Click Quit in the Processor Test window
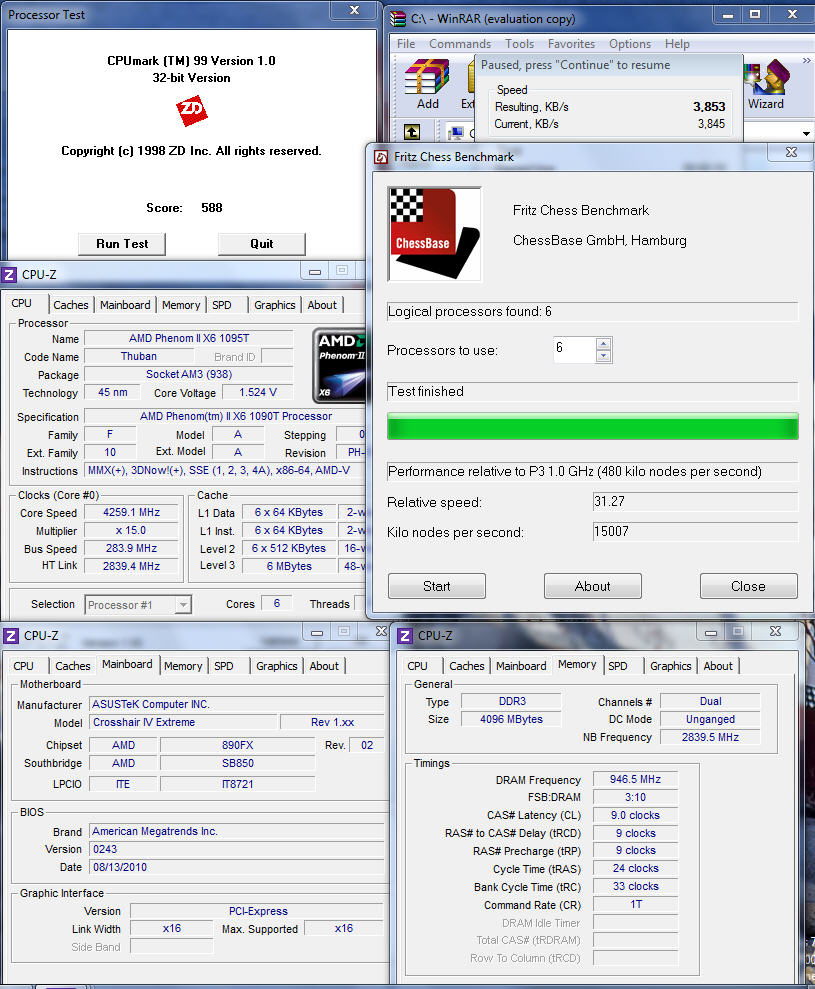This screenshot has height=989, width=815. 261,244
